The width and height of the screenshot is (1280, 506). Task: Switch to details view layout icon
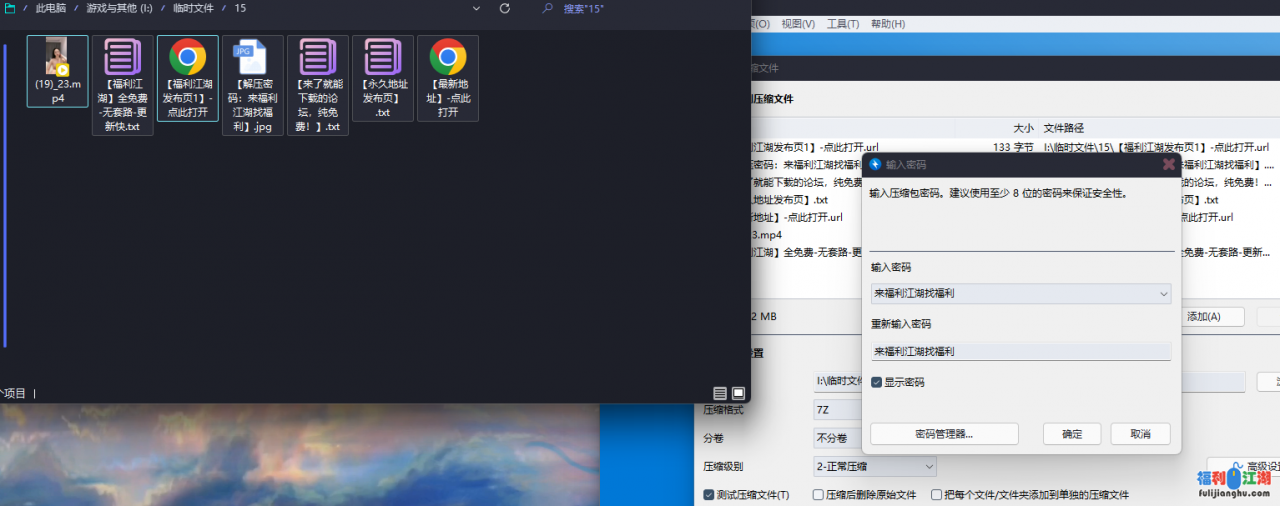point(720,393)
